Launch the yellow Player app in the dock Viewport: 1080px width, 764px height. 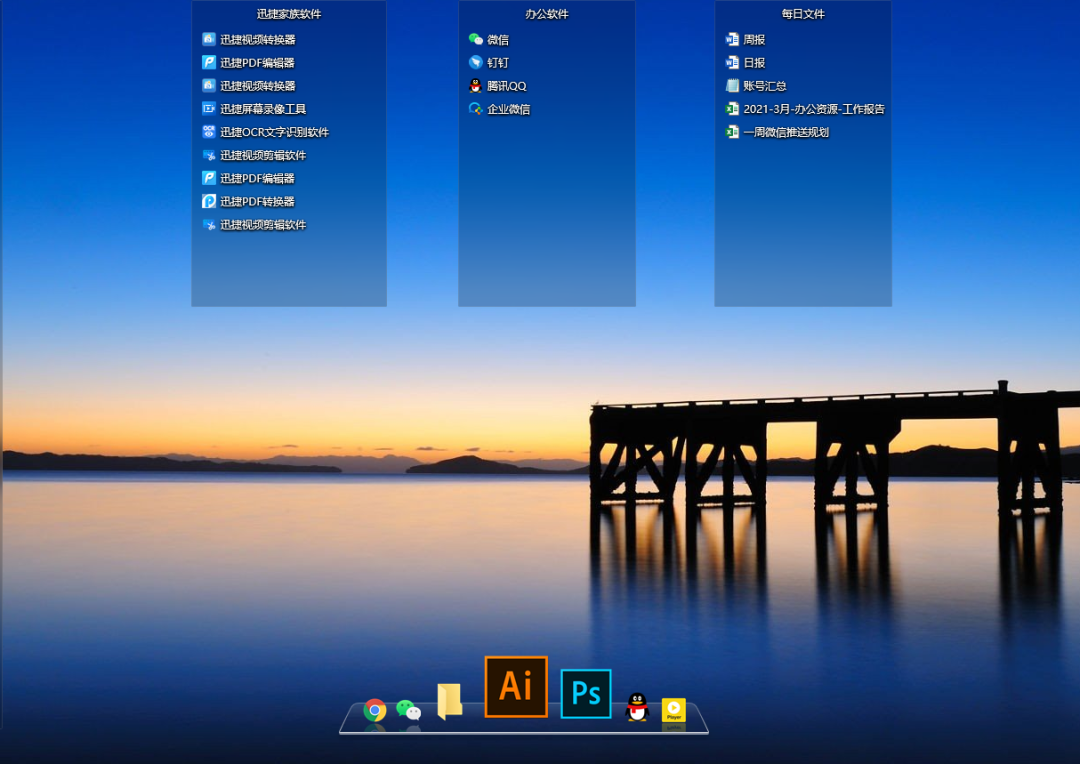pyautogui.click(x=674, y=710)
